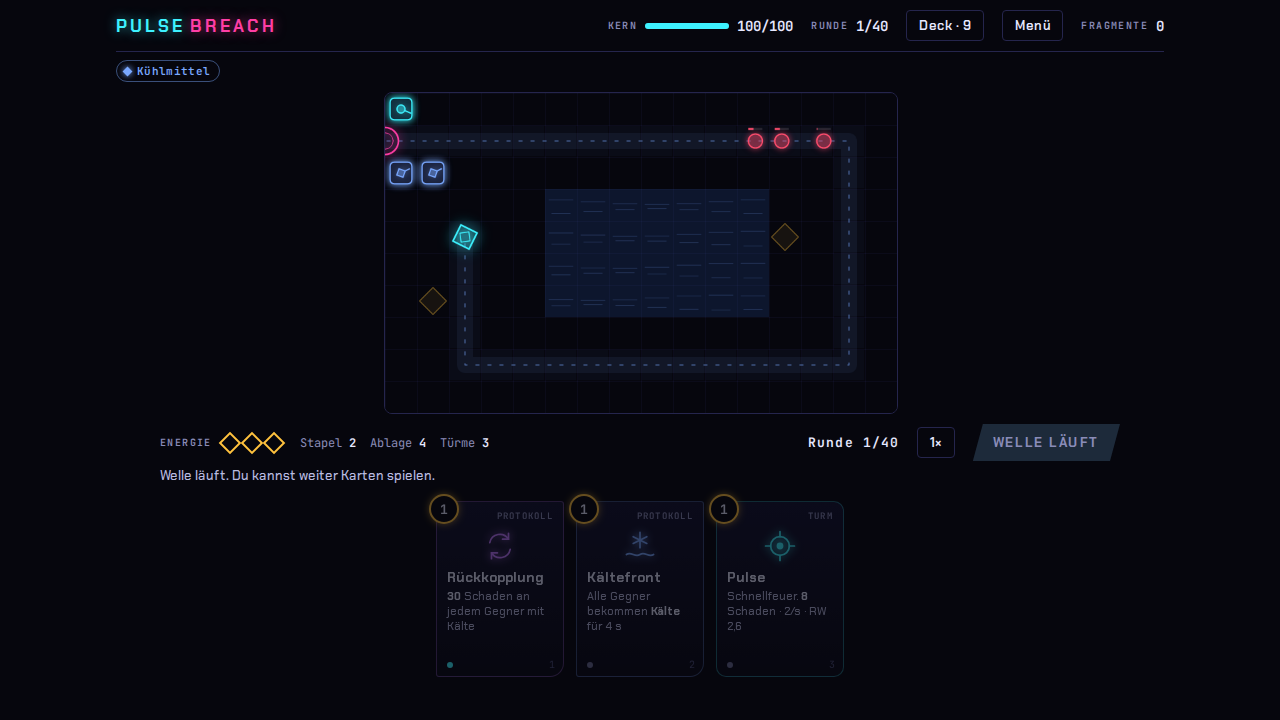Click the first yellow energy diamond
Viewport: 1280px width, 720px height.
(230, 443)
